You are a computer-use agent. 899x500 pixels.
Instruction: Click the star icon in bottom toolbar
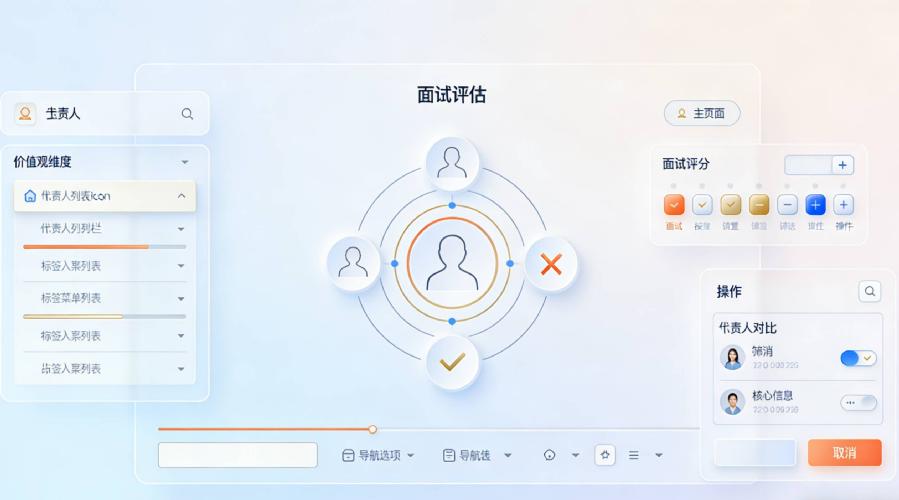[x=605, y=455]
